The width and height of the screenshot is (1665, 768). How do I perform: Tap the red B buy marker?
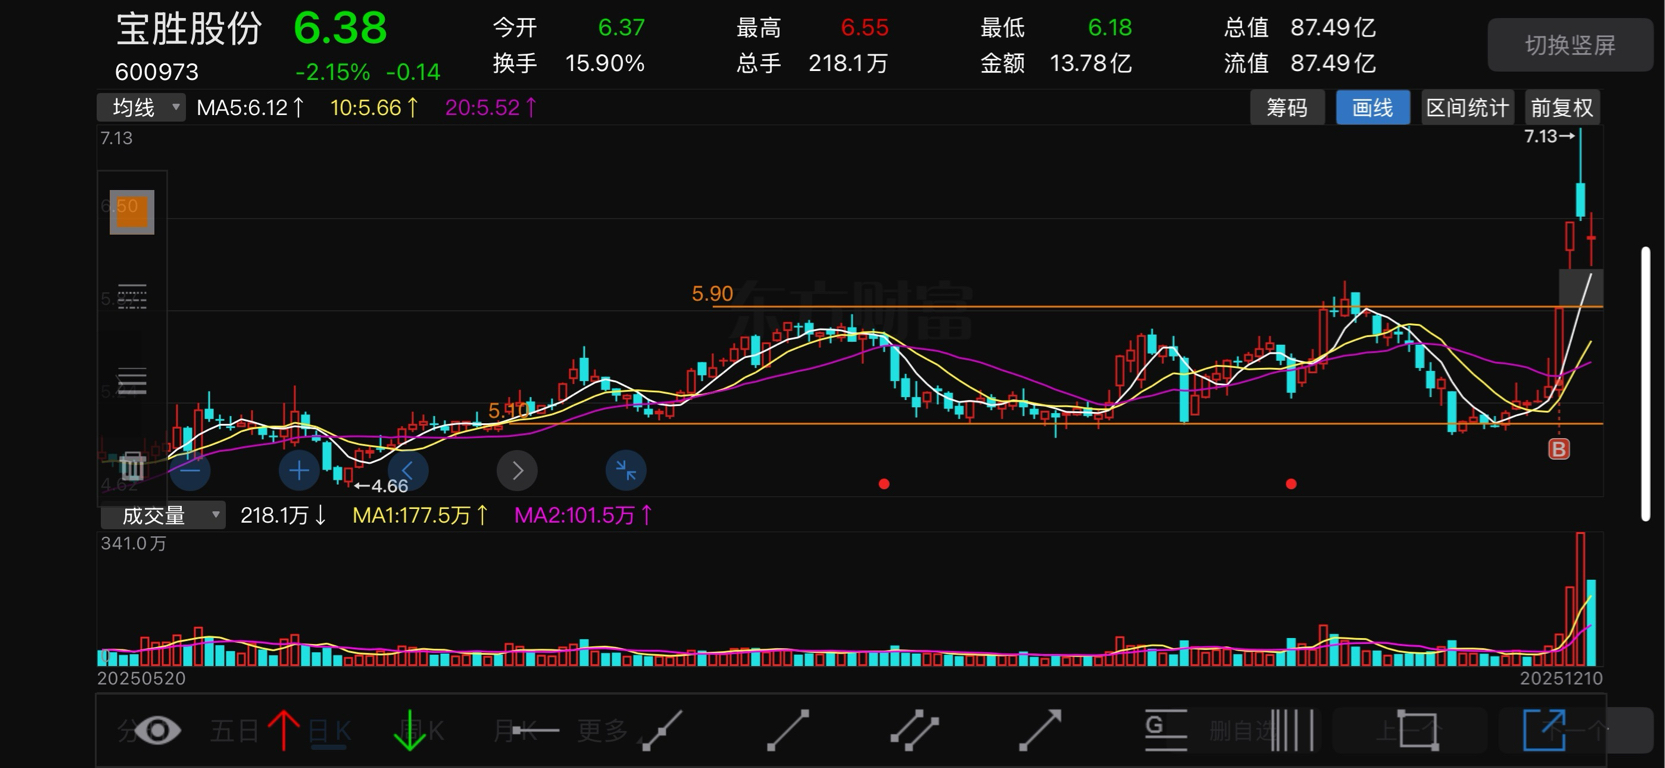pyautogui.click(x=1559, y=450)
